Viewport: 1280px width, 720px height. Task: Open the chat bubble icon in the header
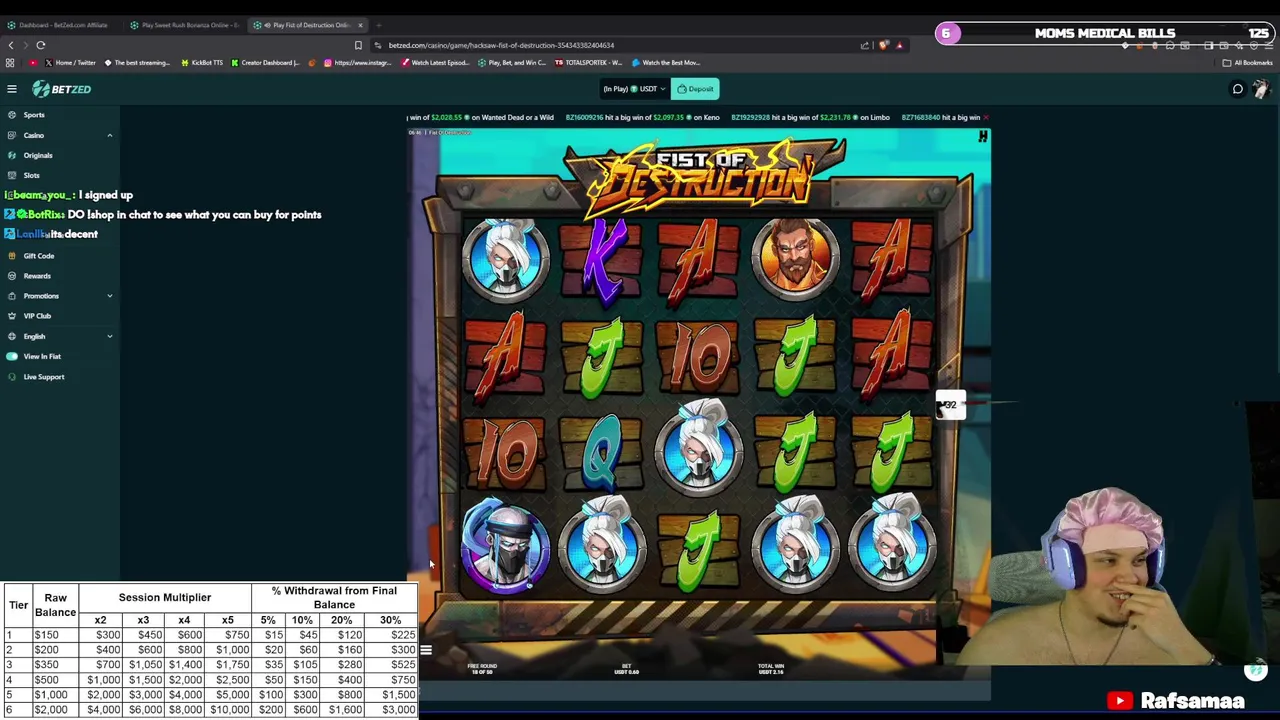click(1237, 89)
